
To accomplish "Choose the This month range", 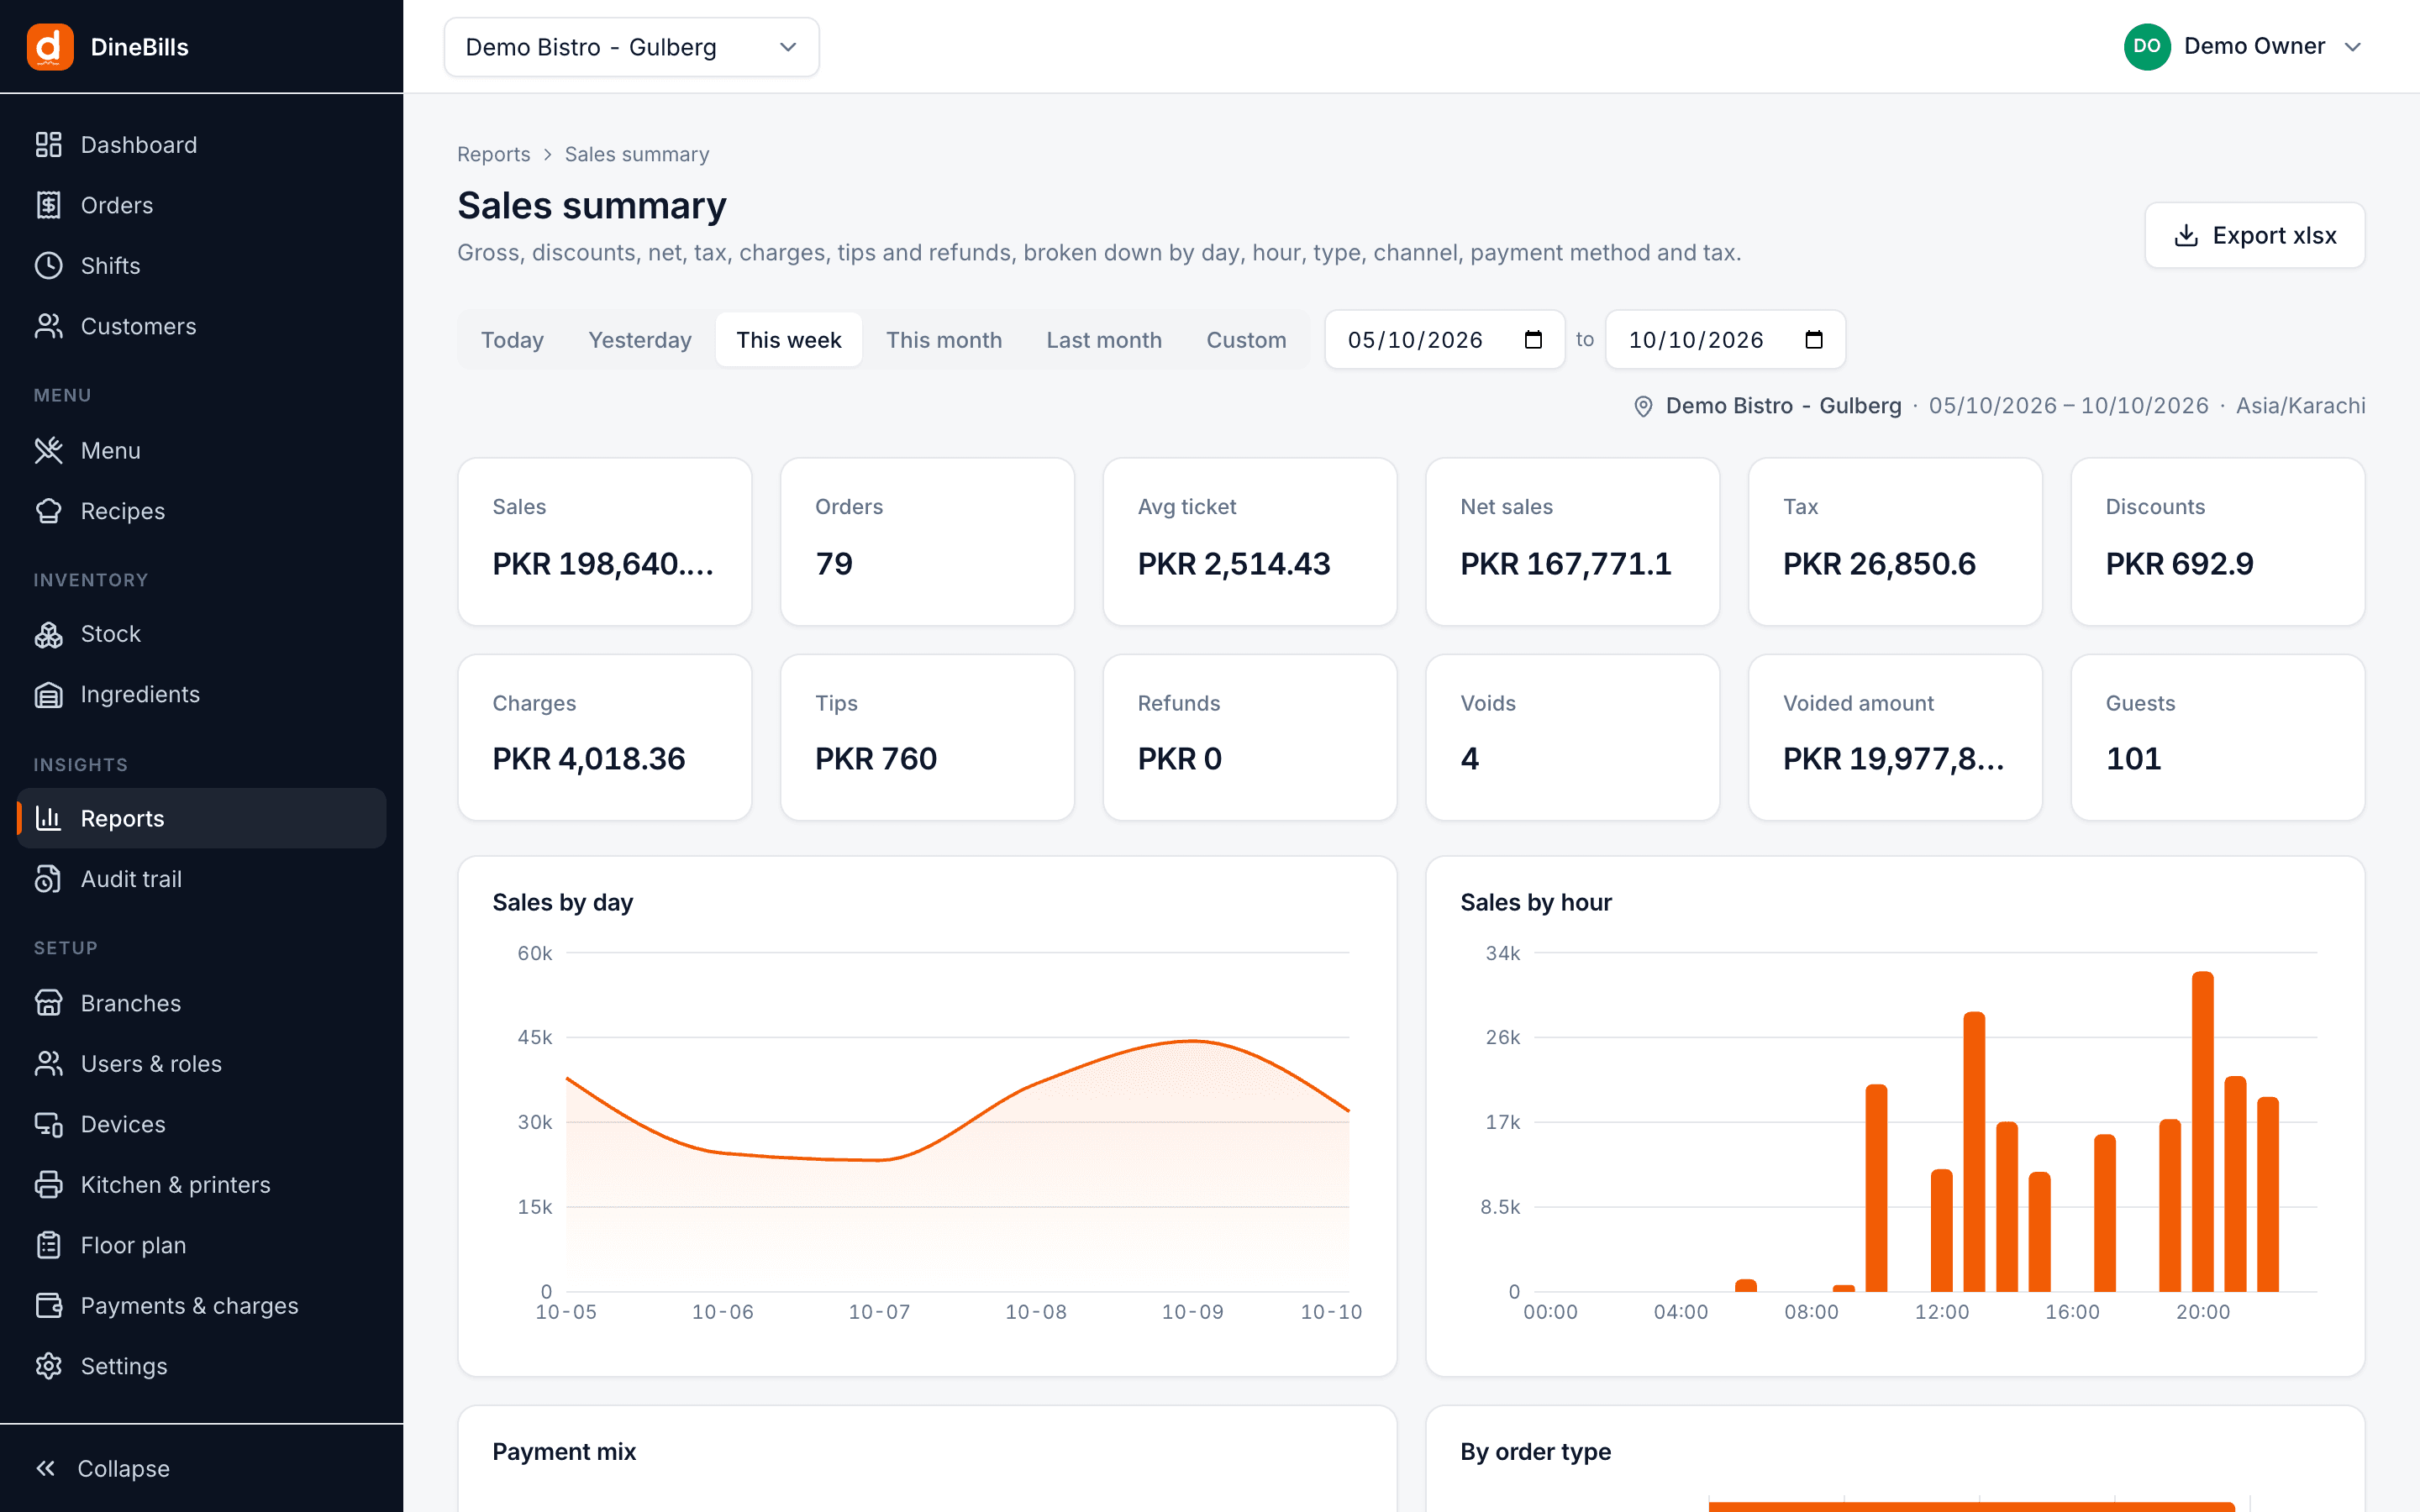I will [944, 340].
